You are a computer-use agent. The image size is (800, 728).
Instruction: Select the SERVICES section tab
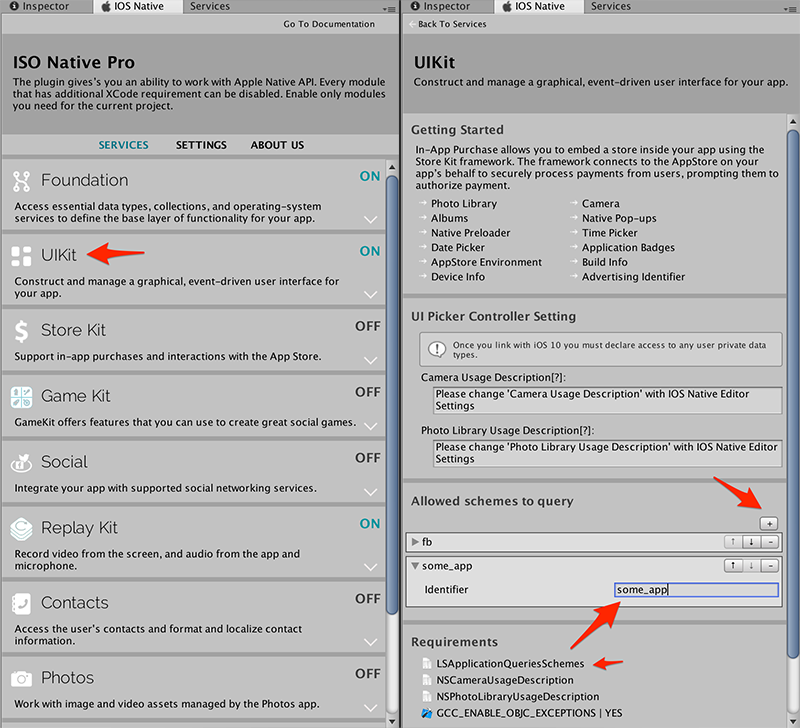tap(123, 145)
